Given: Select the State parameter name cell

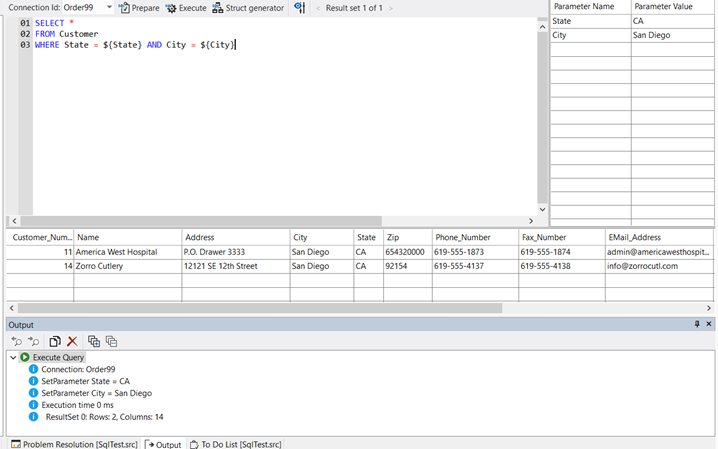Looking at the screenshot, I should tap(590, 21).
